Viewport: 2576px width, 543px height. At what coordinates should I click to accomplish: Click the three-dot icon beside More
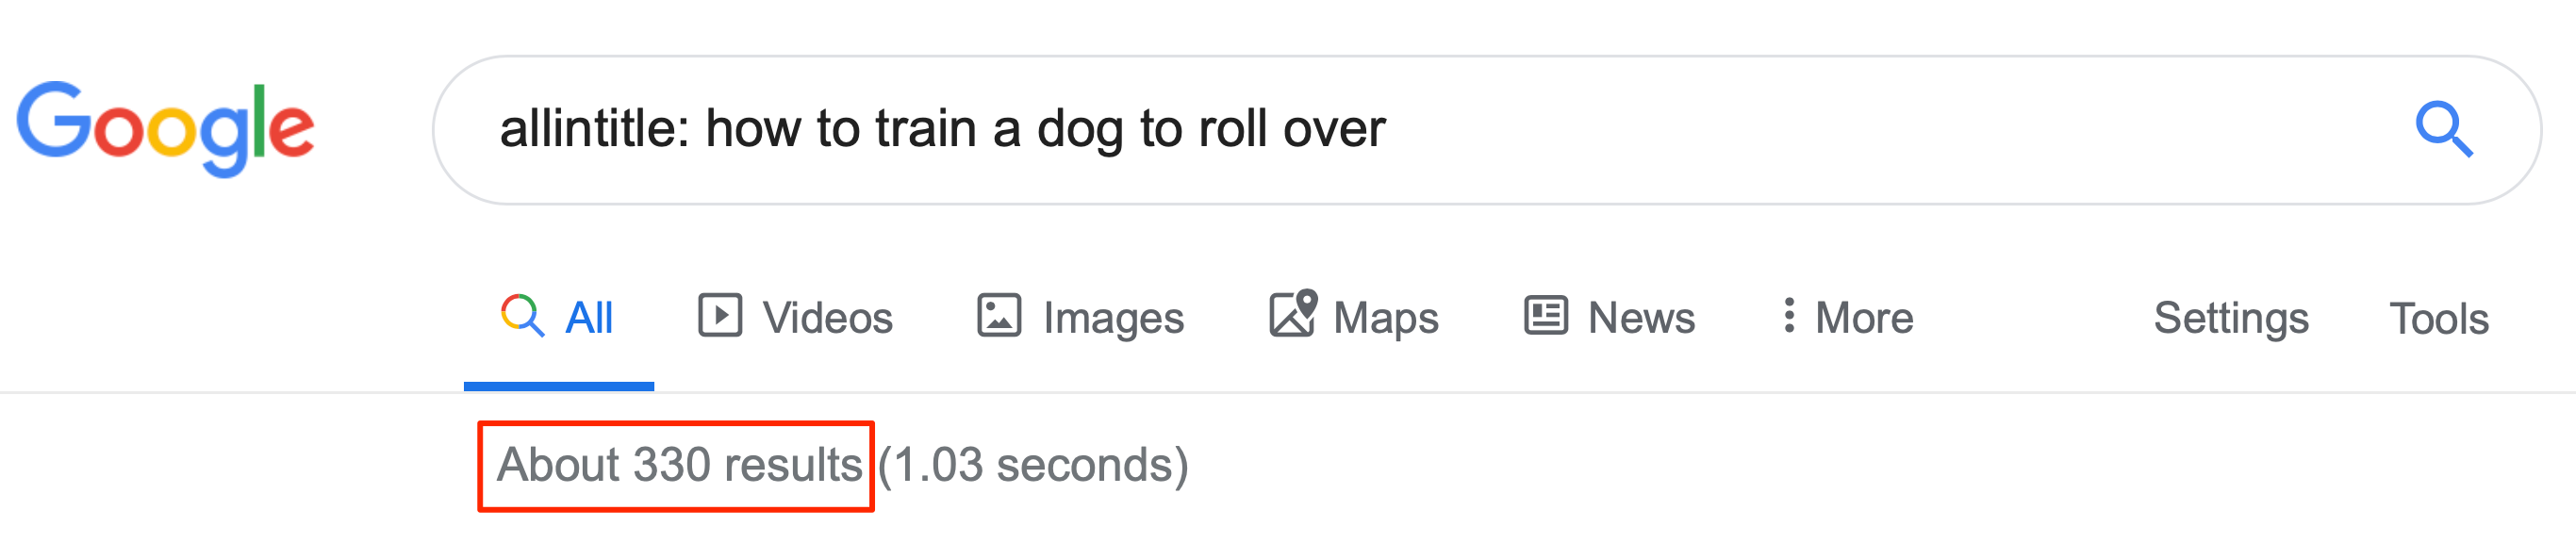pos(1789,315)
